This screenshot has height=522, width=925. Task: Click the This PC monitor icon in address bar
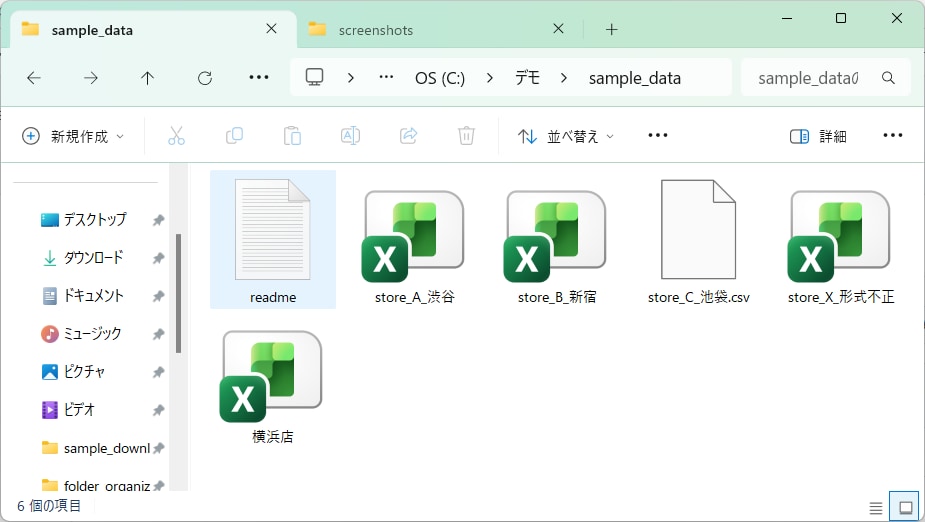pyautogui.click(x=314, y=77)
